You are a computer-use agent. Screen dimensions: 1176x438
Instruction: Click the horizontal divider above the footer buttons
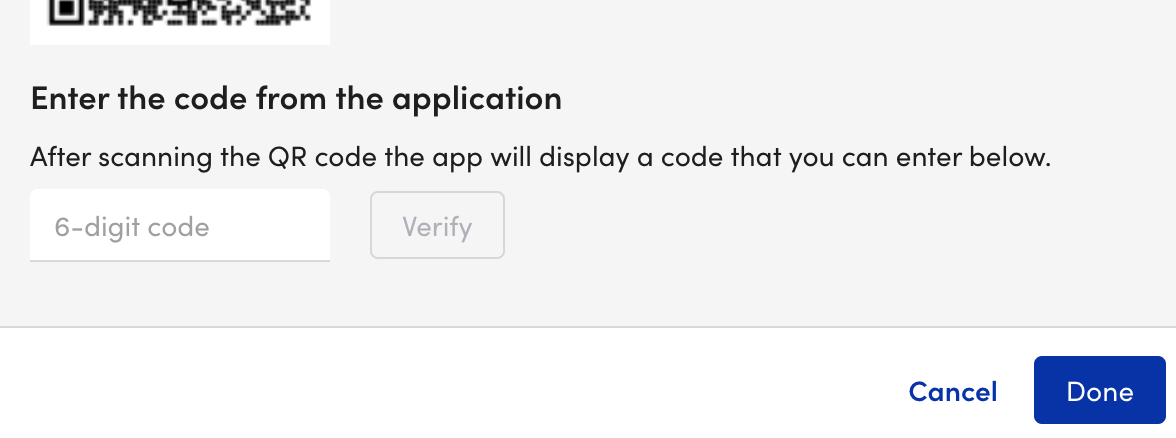click(588, 327)
